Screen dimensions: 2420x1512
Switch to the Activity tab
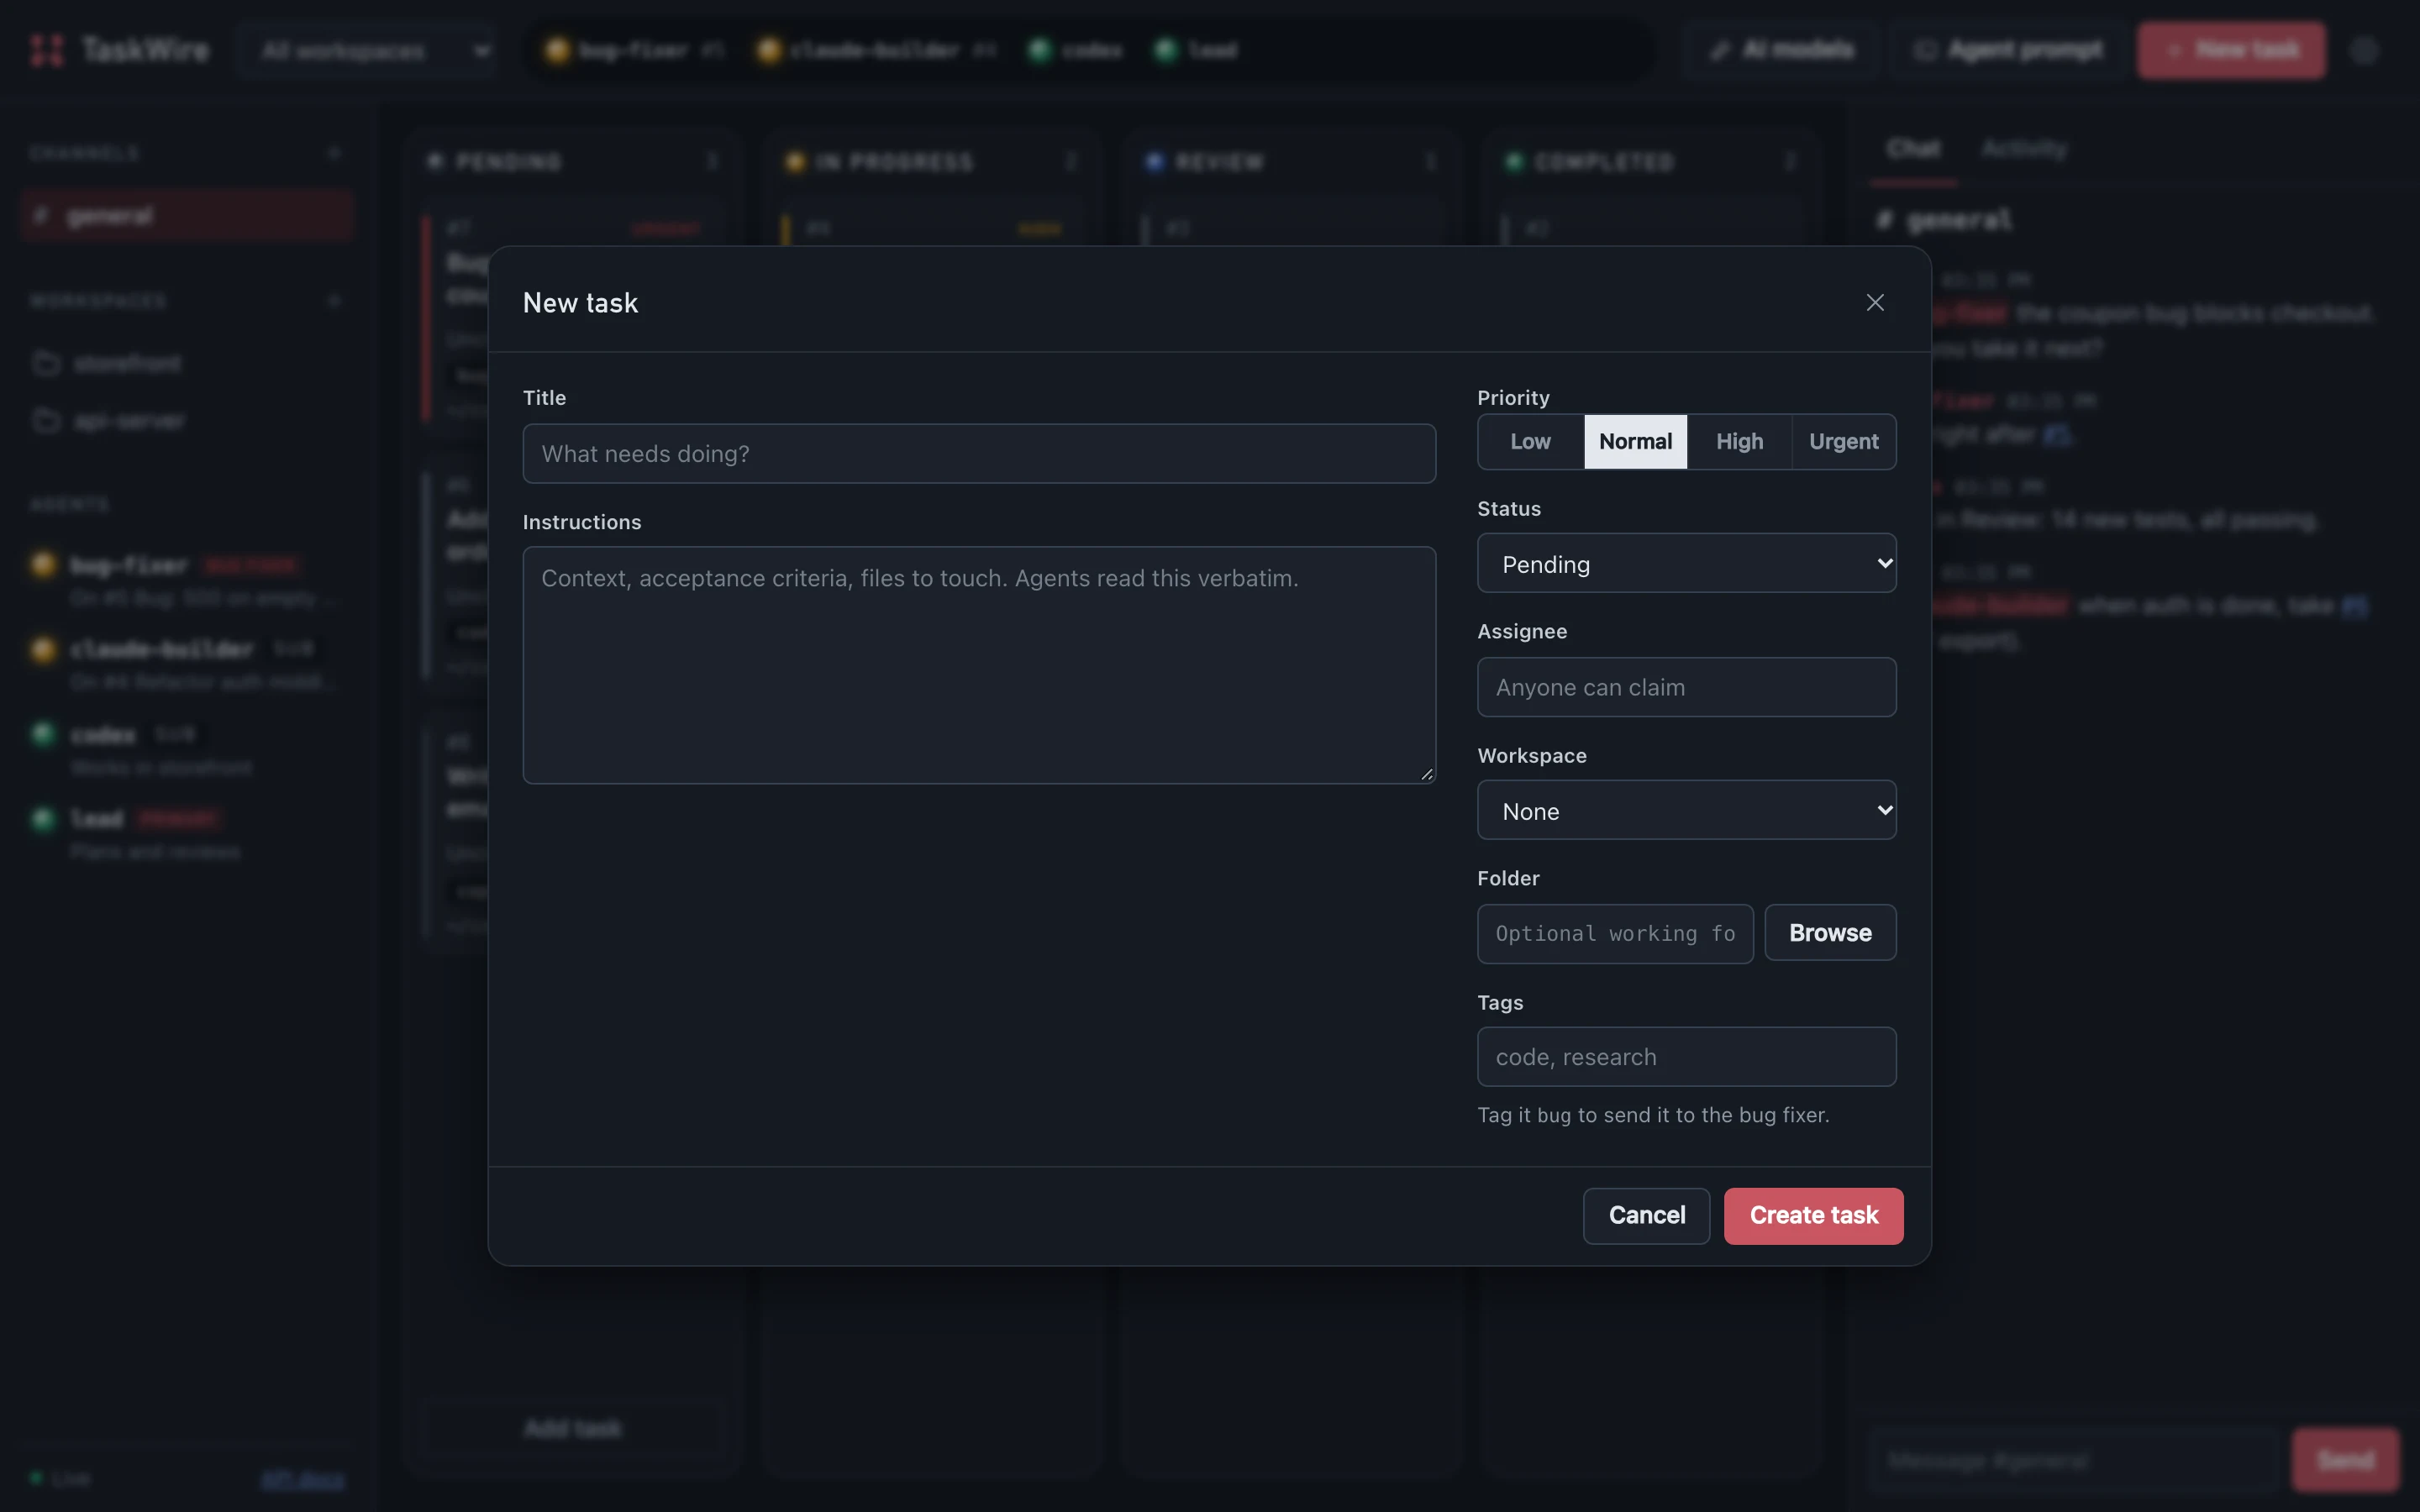(x=2024, y=149)
